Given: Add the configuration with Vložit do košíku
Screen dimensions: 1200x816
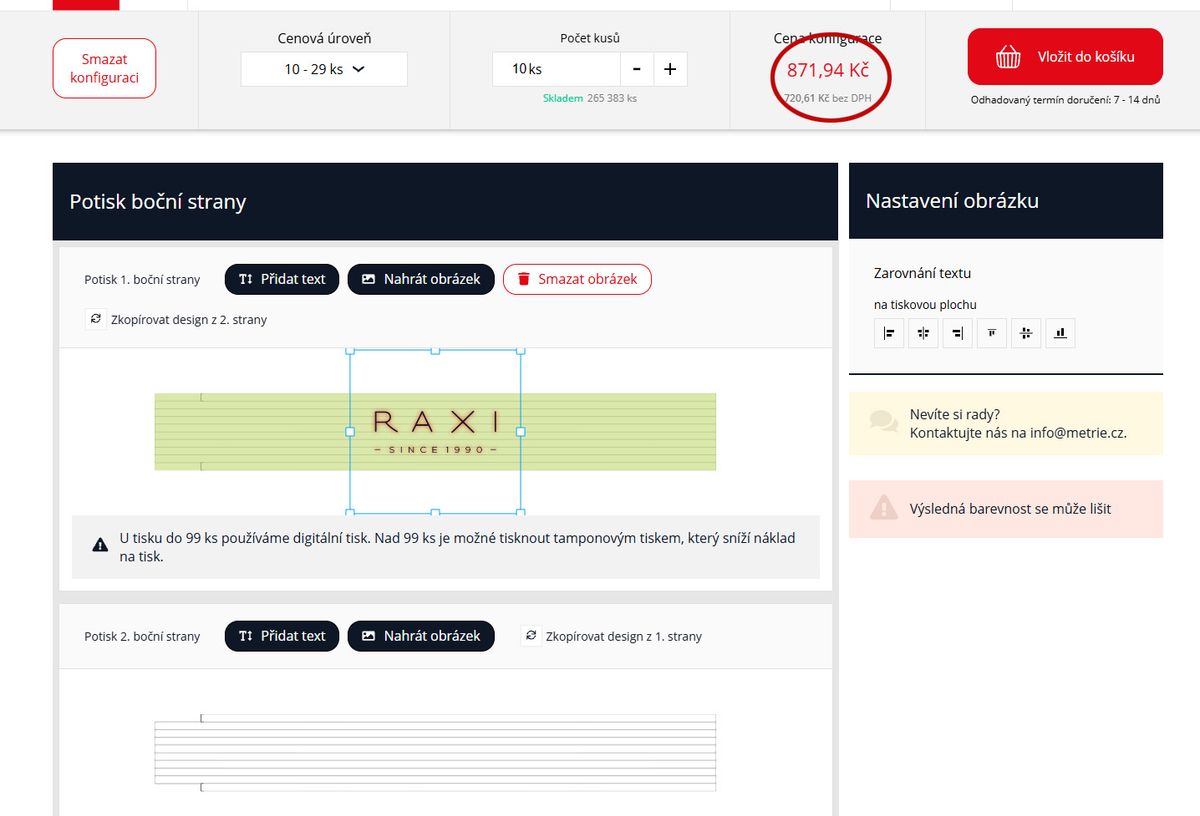Looking at the screenshot, I should click(1065, 57).
